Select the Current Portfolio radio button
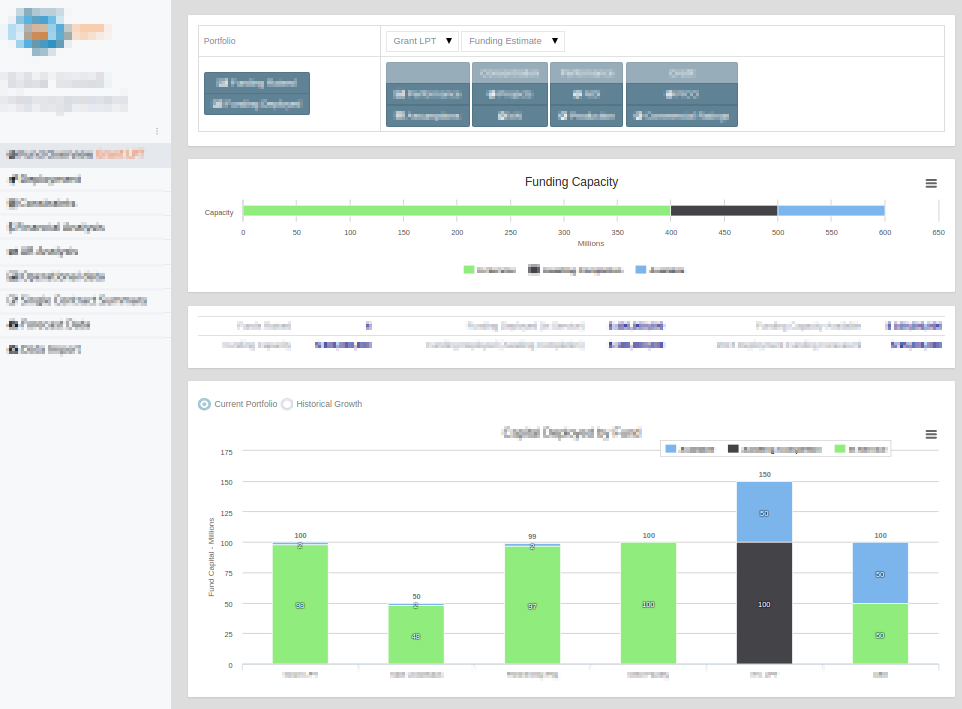Image resolution: width=962 pixels, height=709 pixels. pos(204,404)
